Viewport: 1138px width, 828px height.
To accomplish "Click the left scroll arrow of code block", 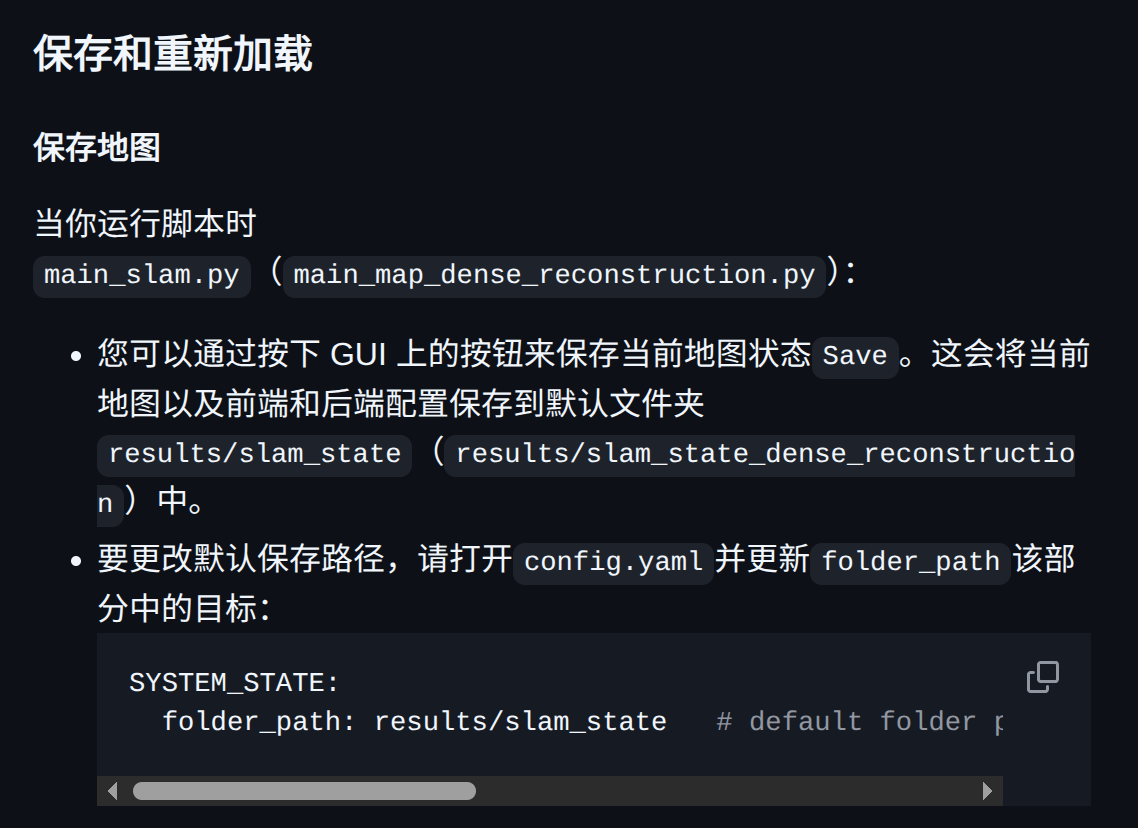I will [x=112, y=791].
